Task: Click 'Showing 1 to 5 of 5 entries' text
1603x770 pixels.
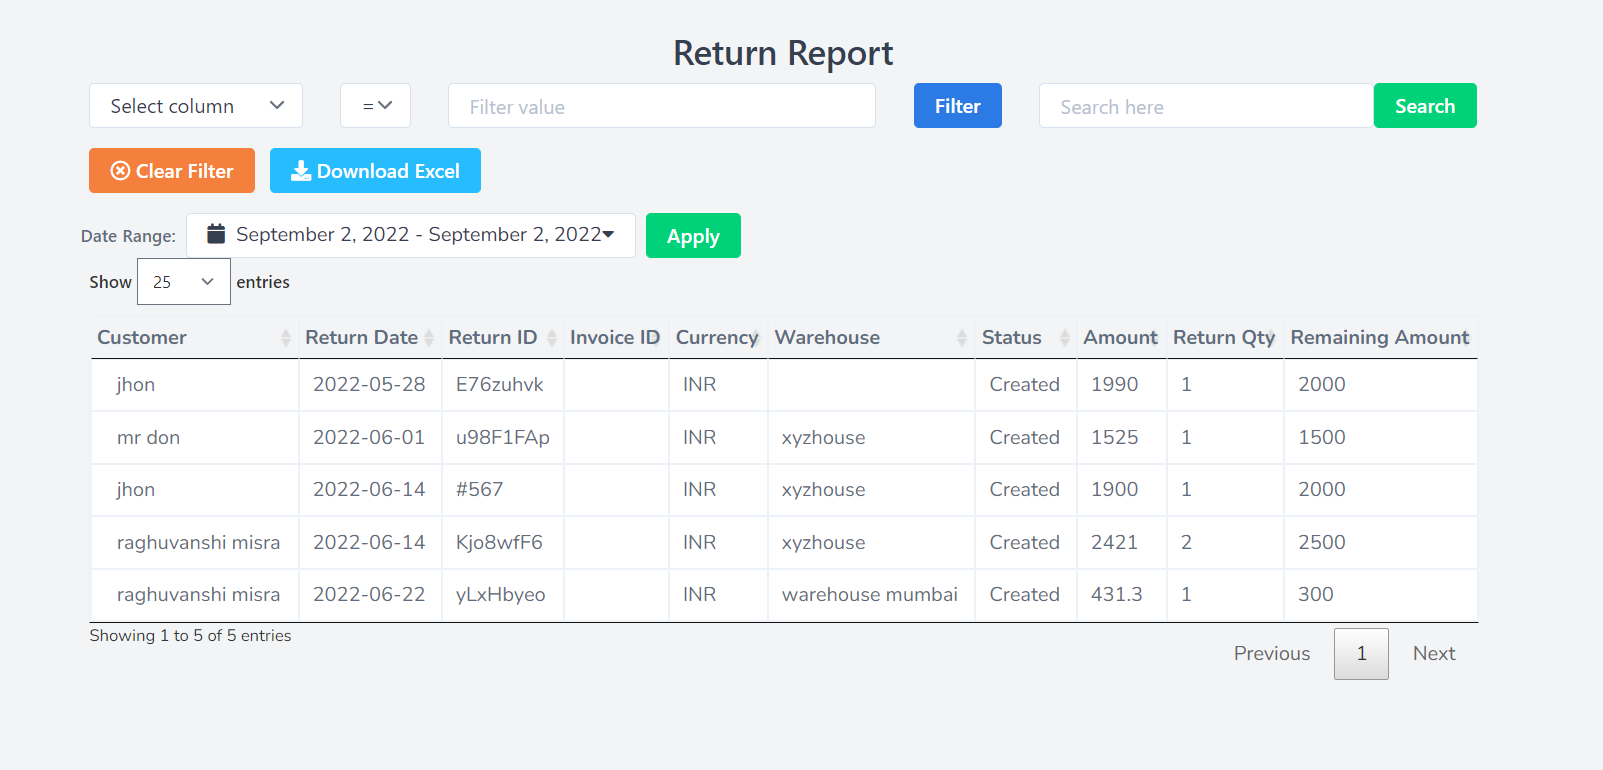Action: pyautogui.click(x=190, y=636)
